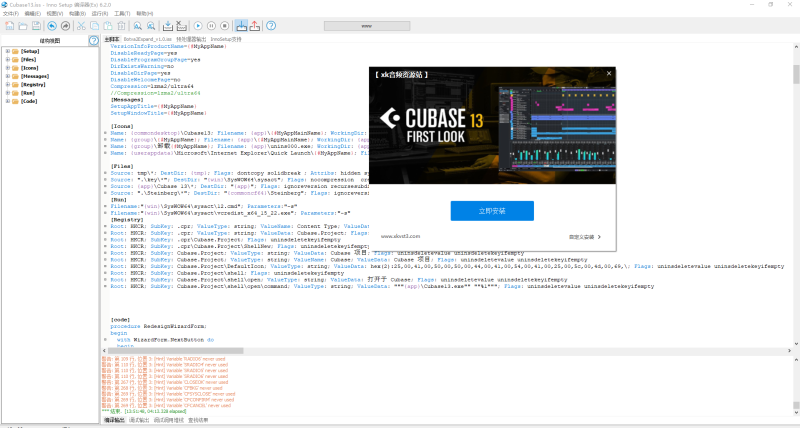The width and height of the screenshot is (800, 428).
Task: Open the 文件(F) menu
Action: pyautogui.click(x=11, y=13)
